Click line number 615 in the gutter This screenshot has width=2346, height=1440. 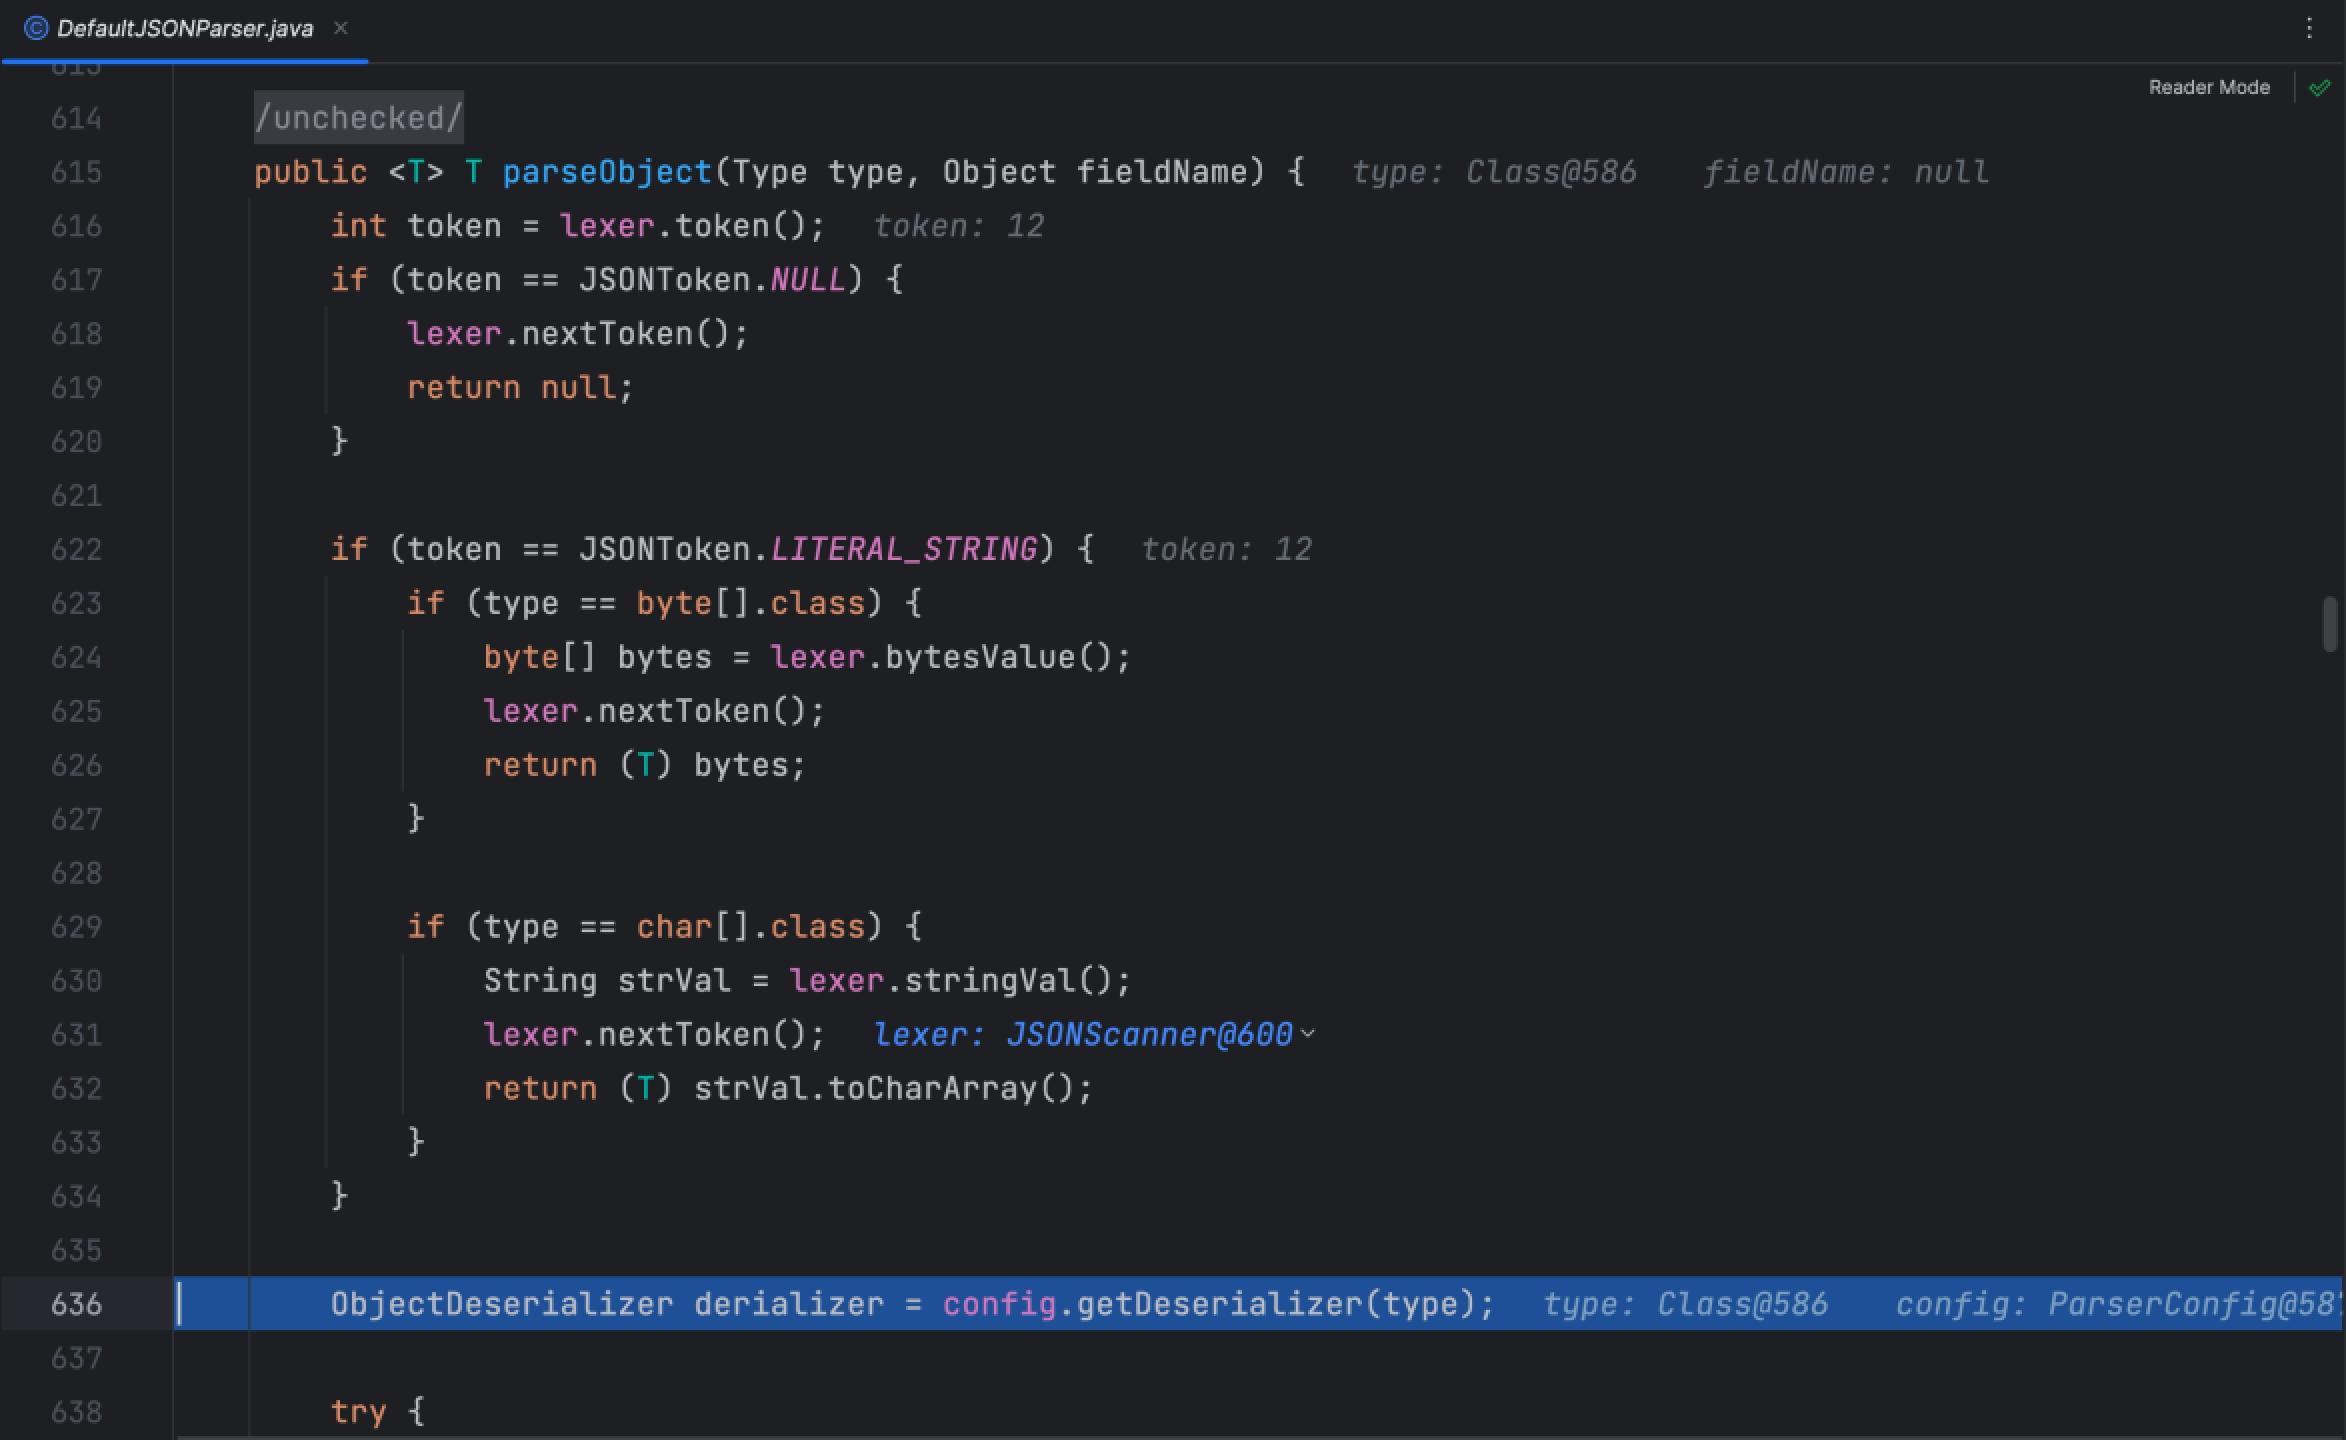(77, 172)
